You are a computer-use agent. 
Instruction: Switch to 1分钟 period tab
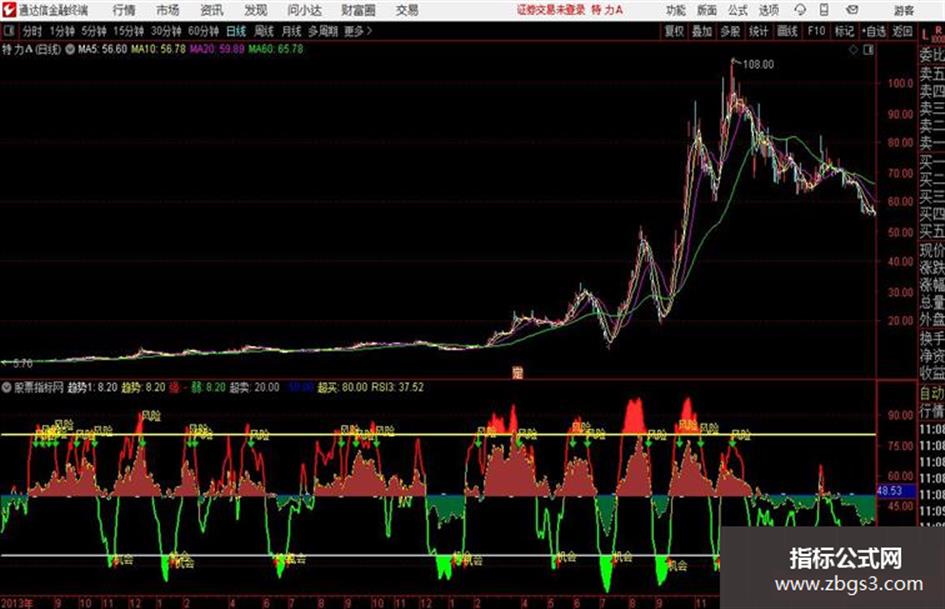(62, 31)
